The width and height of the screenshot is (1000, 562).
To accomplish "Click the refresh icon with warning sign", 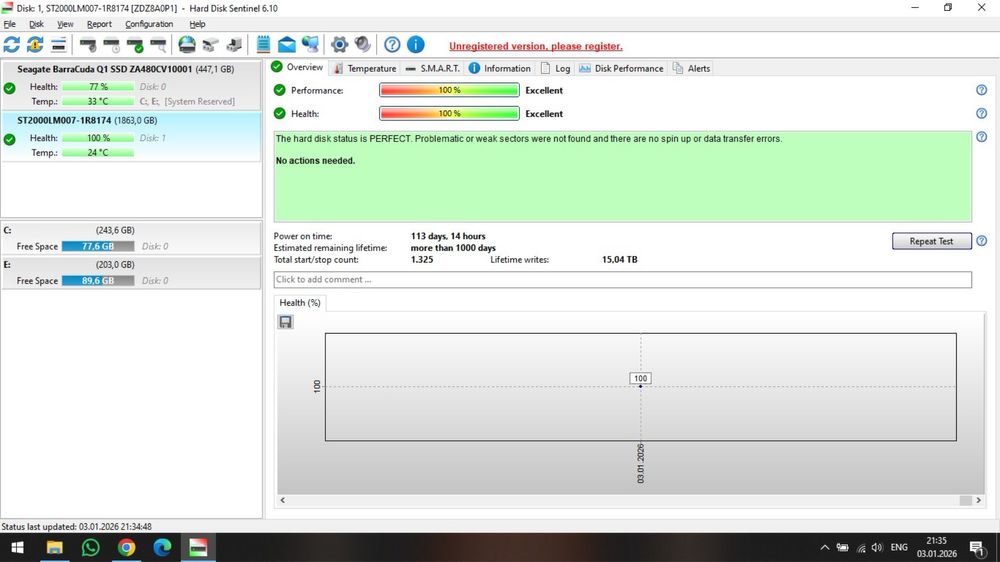I will click(35, 45).
